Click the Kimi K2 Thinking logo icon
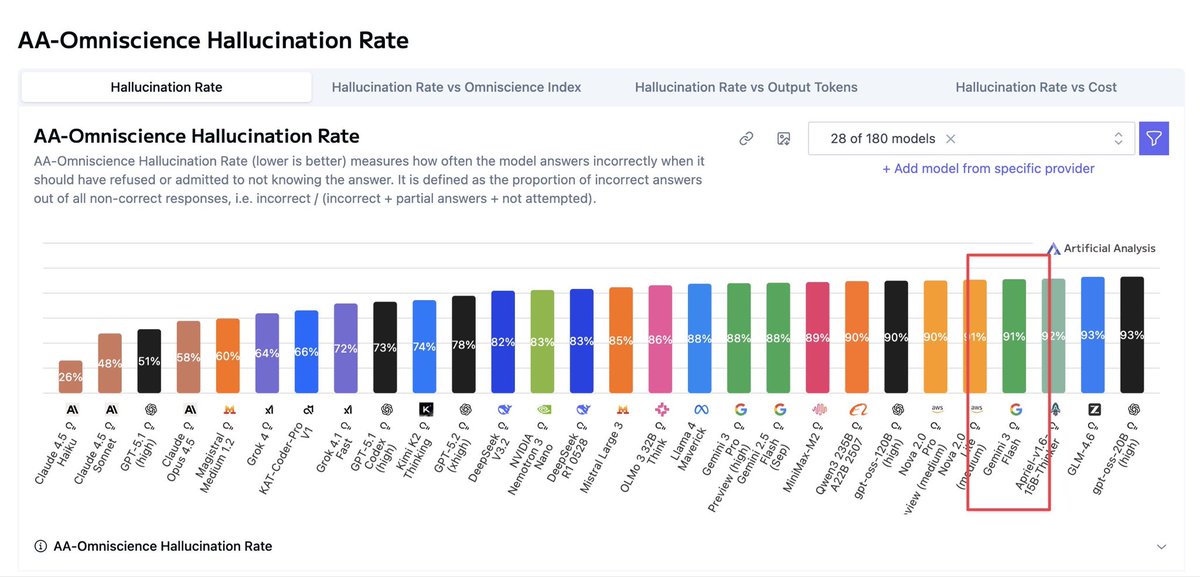The width and height of the screenshot is (1200, 577). pos(425,409)
